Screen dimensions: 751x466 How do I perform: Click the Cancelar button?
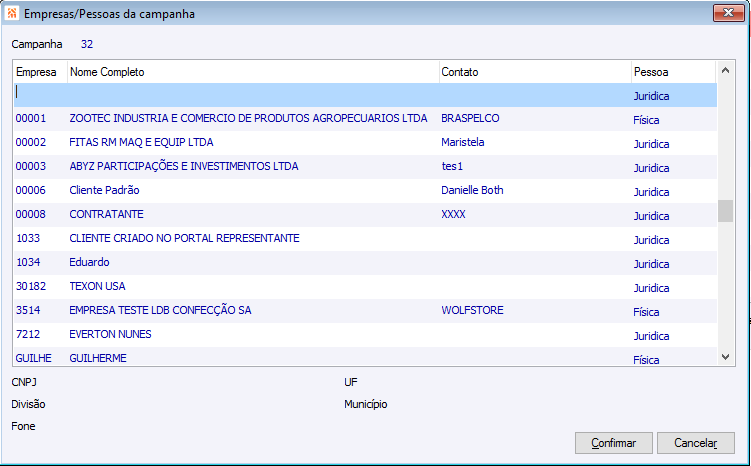[695, 443]
